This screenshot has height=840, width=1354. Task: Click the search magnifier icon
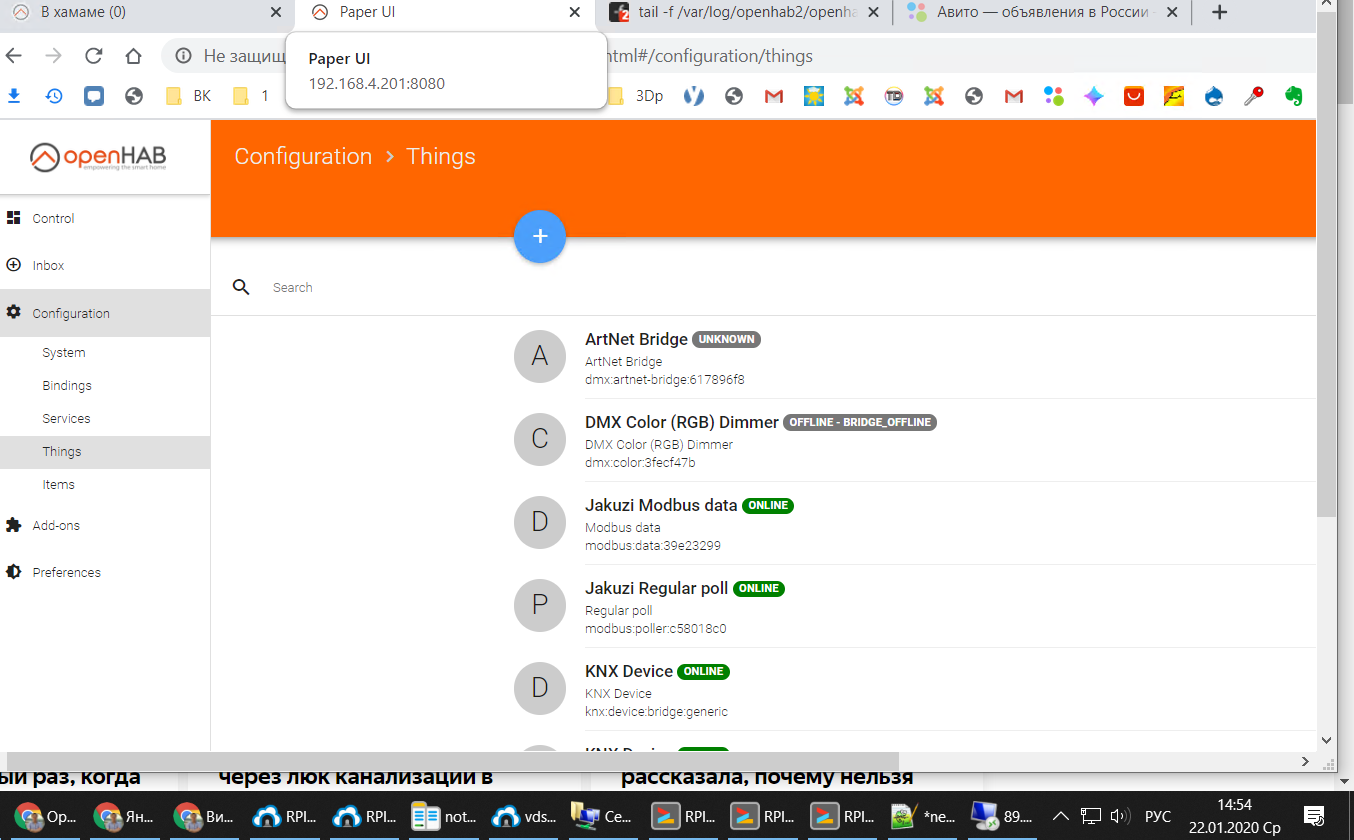click(x=241, y=287)
